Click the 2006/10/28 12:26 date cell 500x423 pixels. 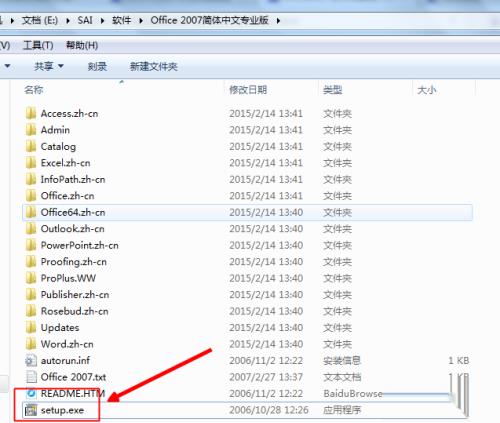pos(269,410)
